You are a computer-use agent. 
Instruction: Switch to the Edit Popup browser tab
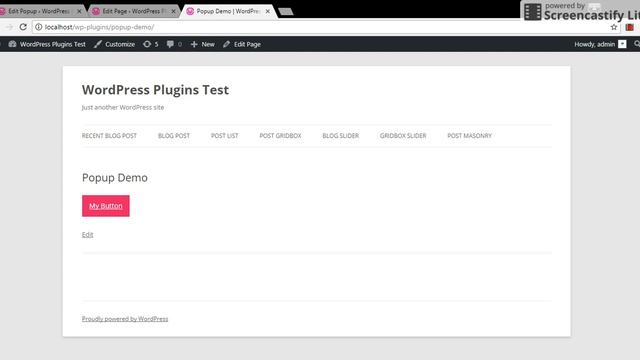39,11
